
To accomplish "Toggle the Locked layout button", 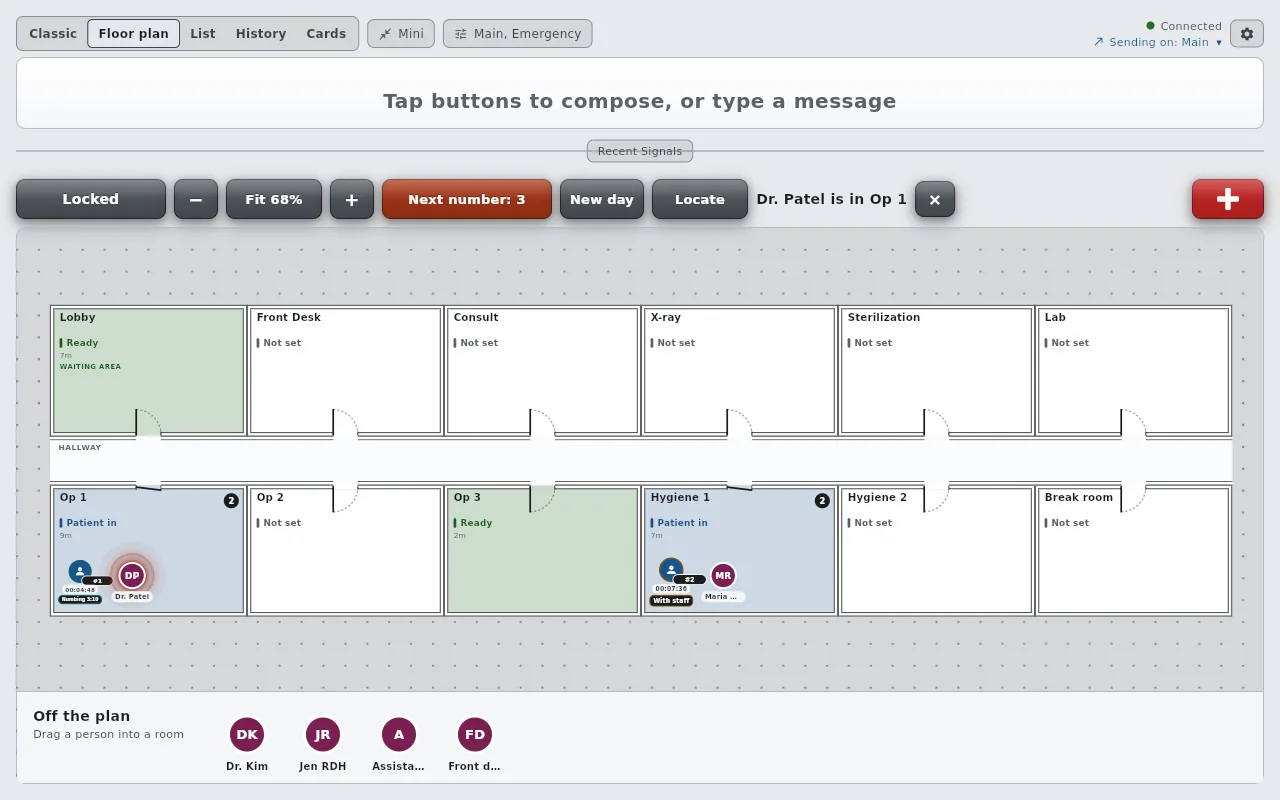I will point(91,199).
